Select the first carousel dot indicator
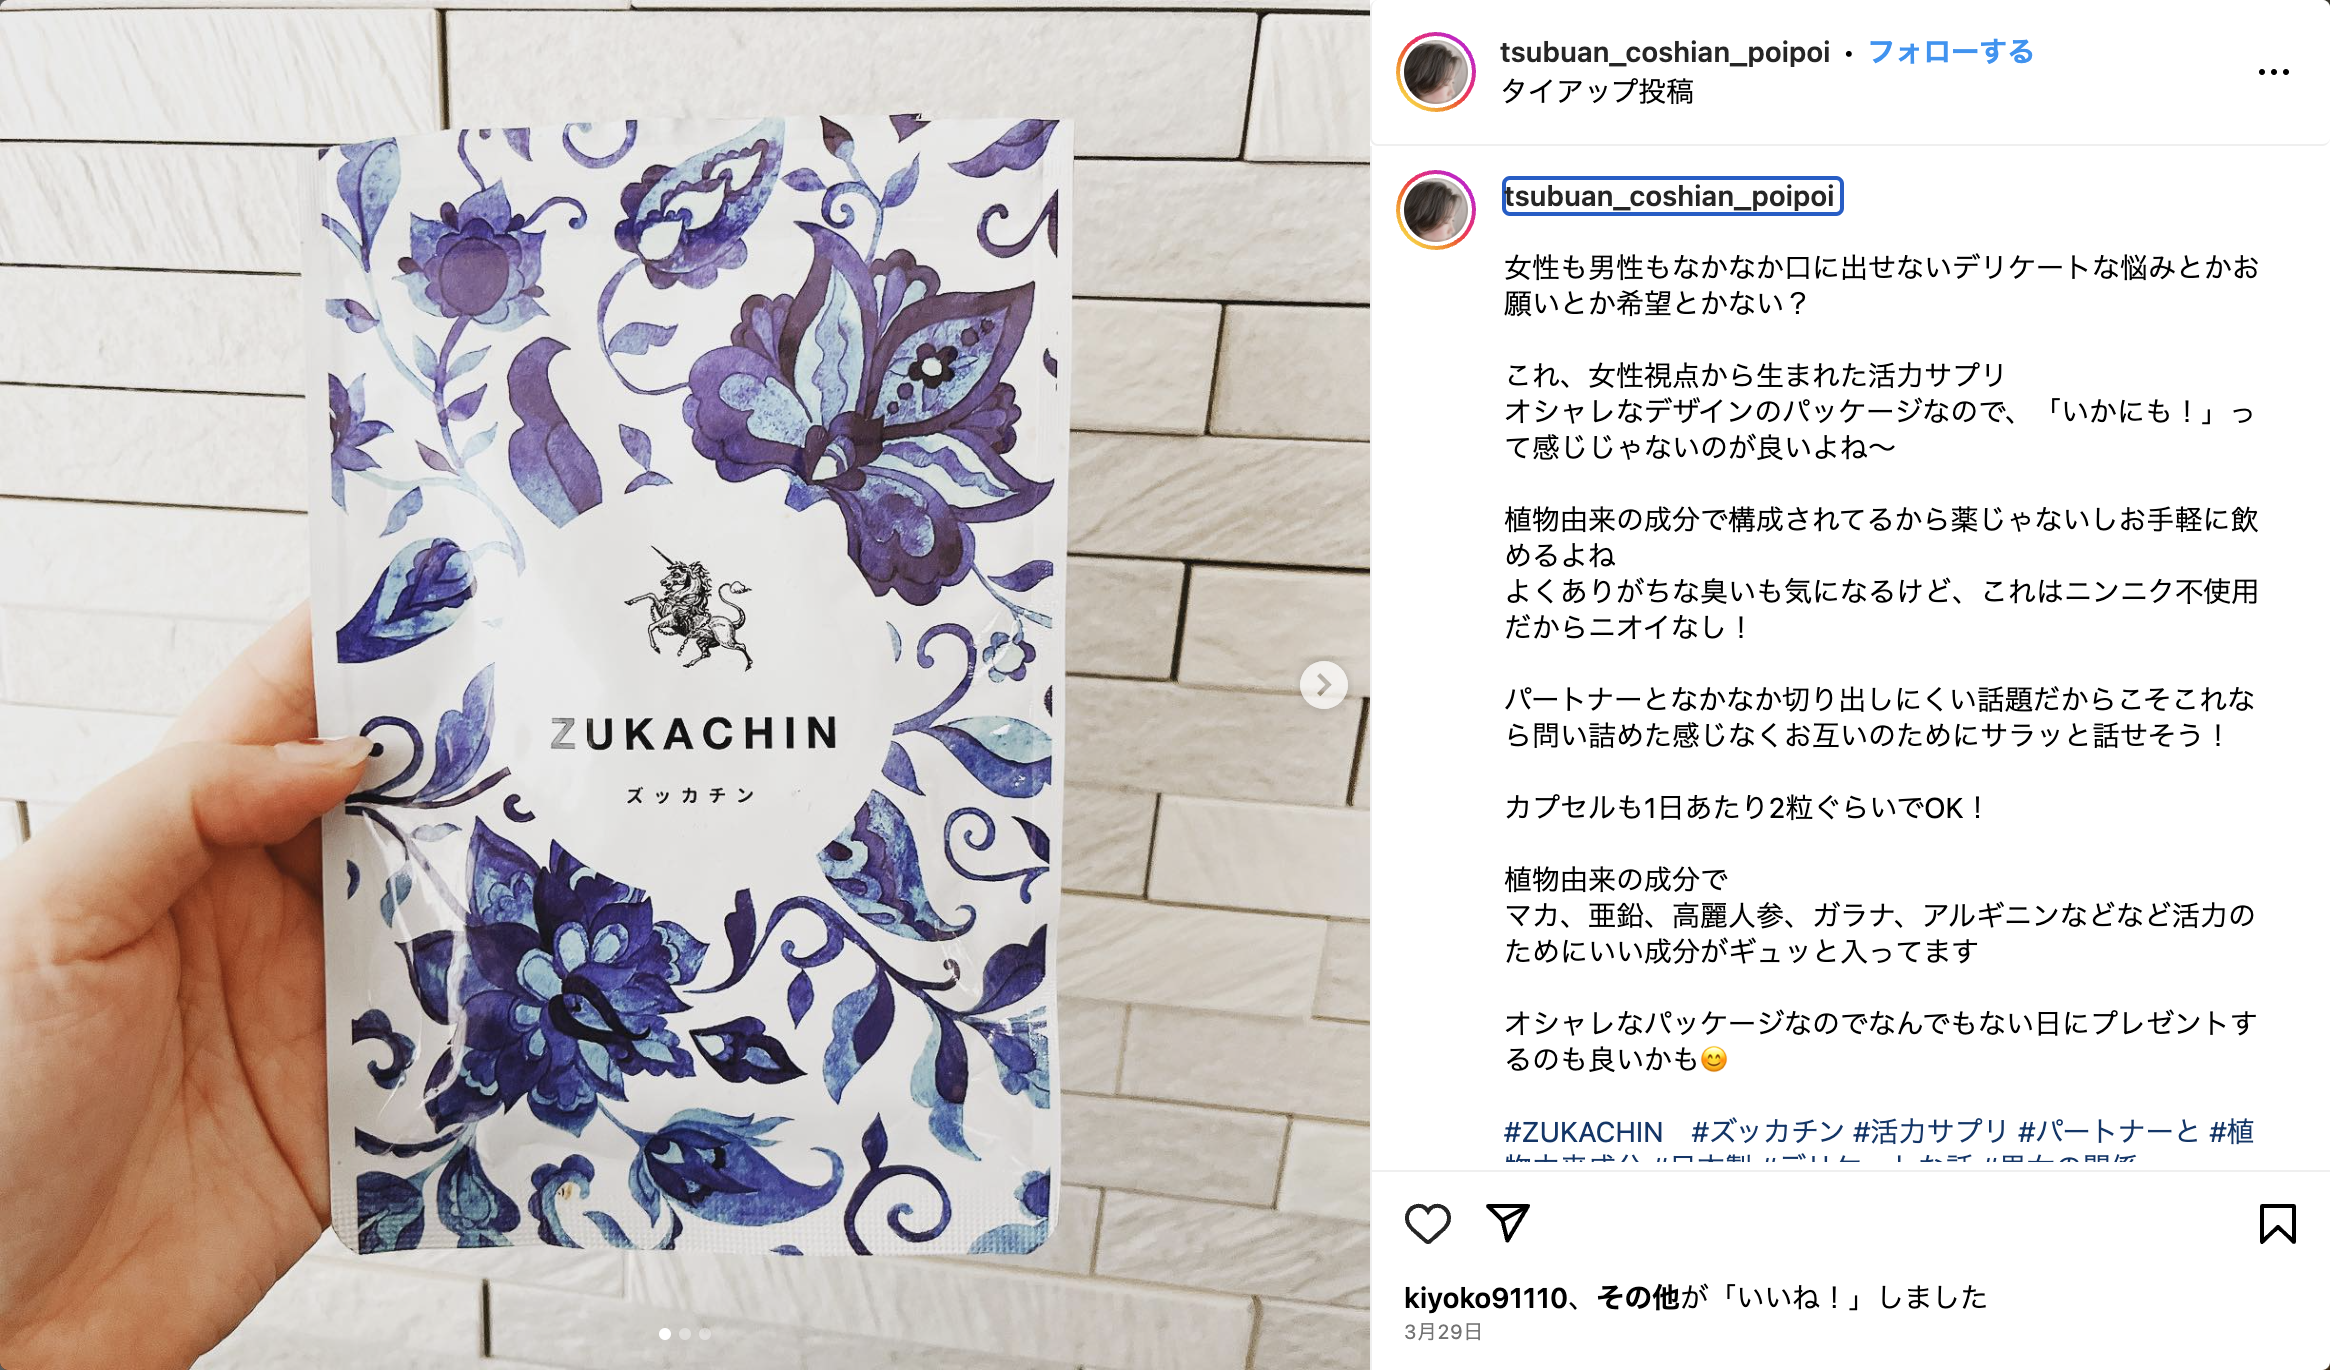 665,1334
